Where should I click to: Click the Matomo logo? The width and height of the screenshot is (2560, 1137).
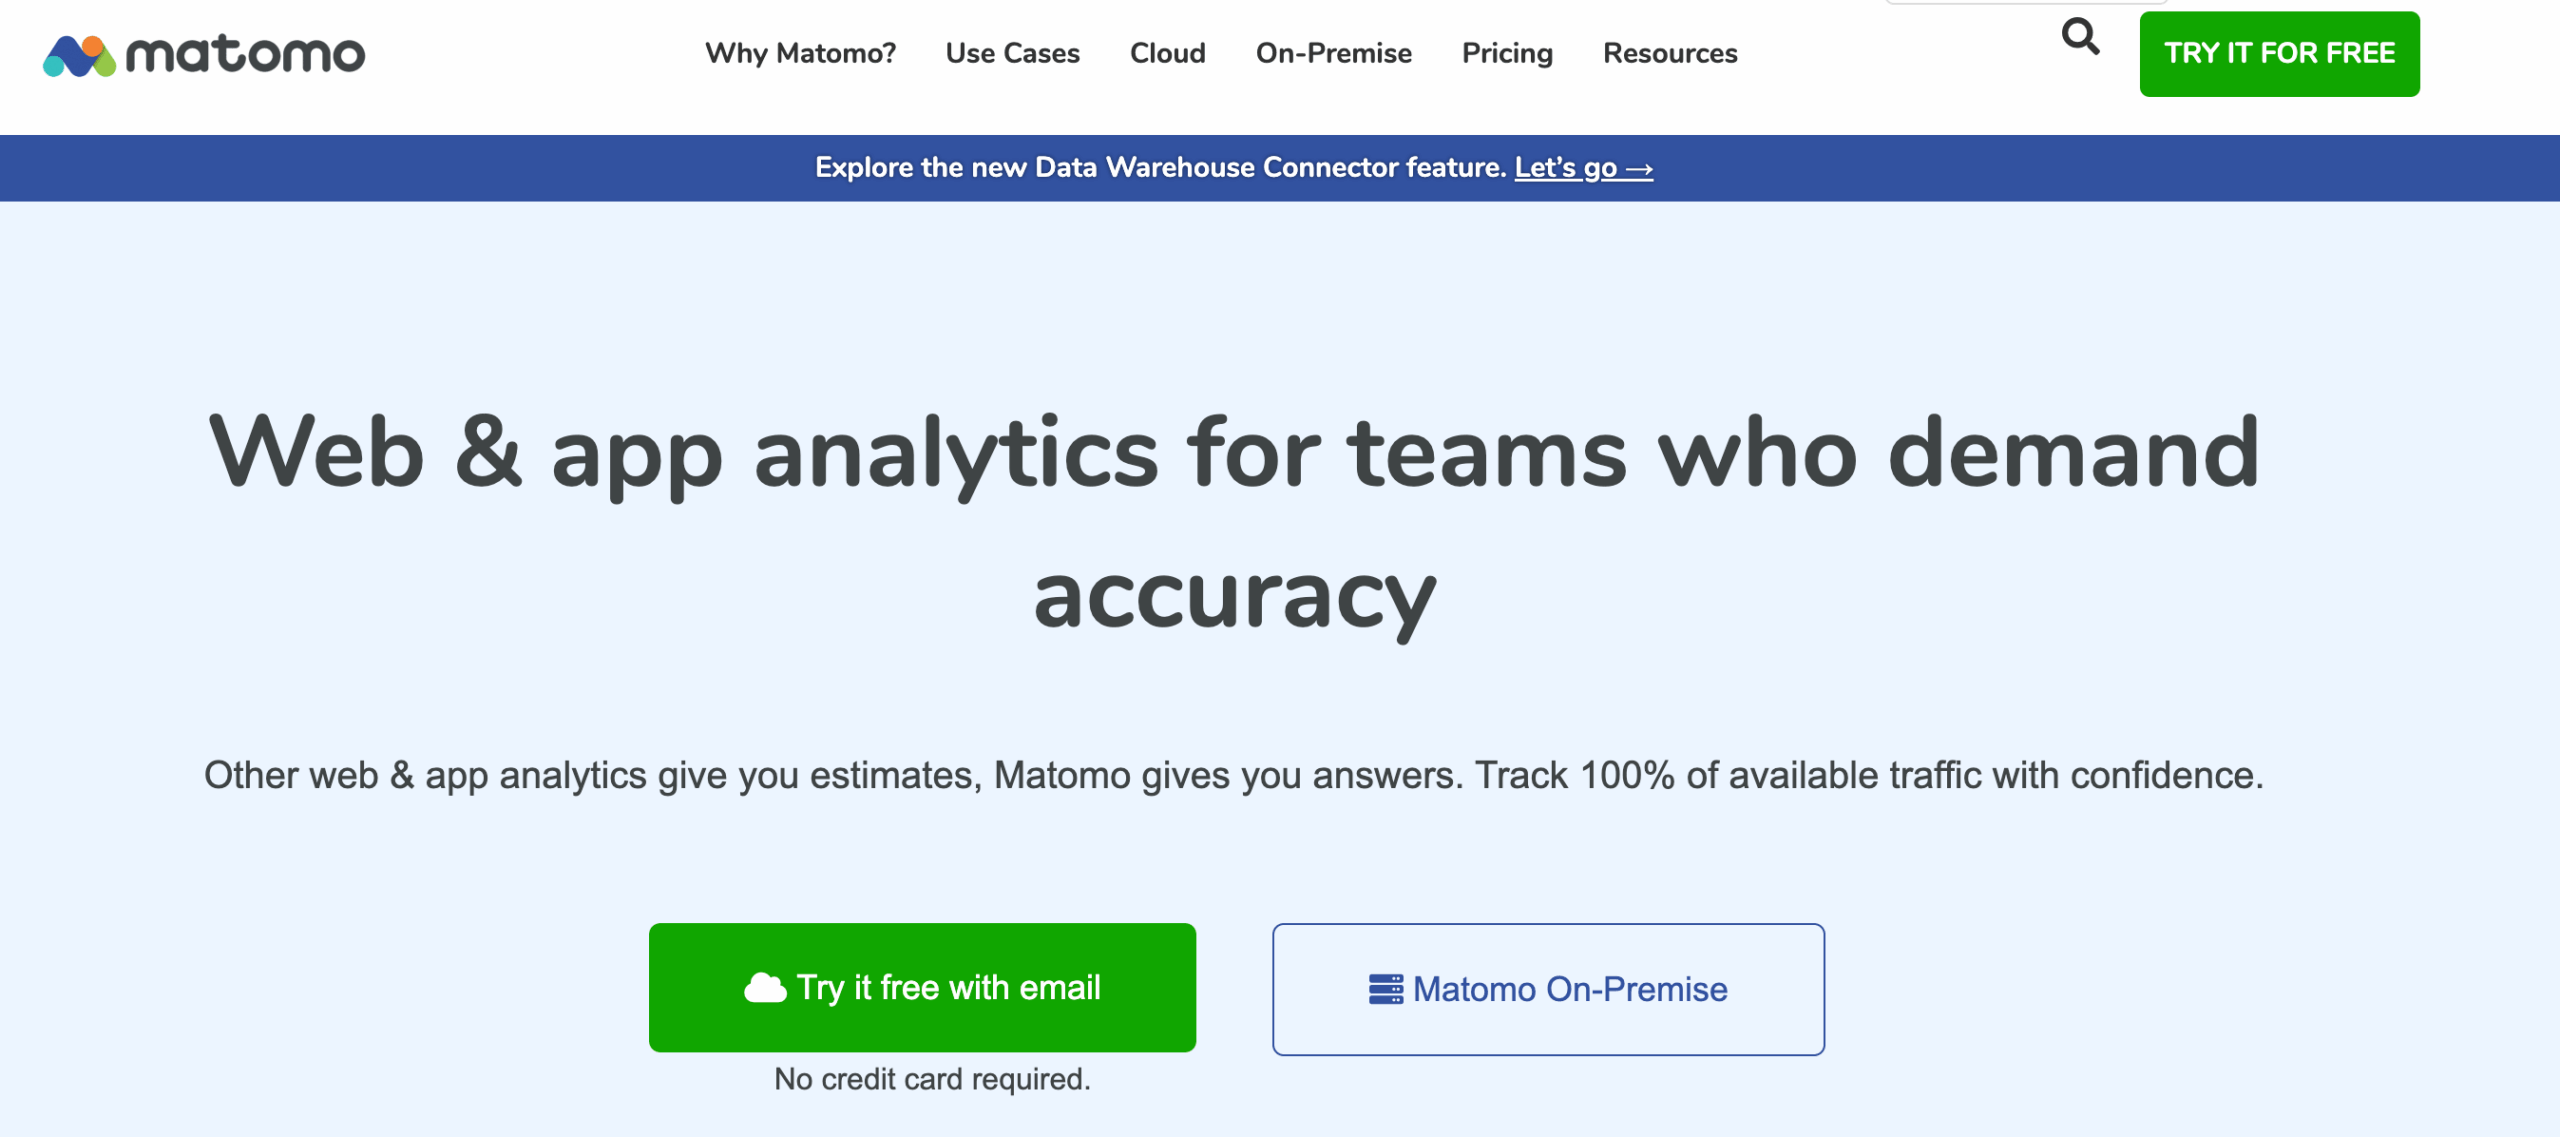[x=204, y=55]
